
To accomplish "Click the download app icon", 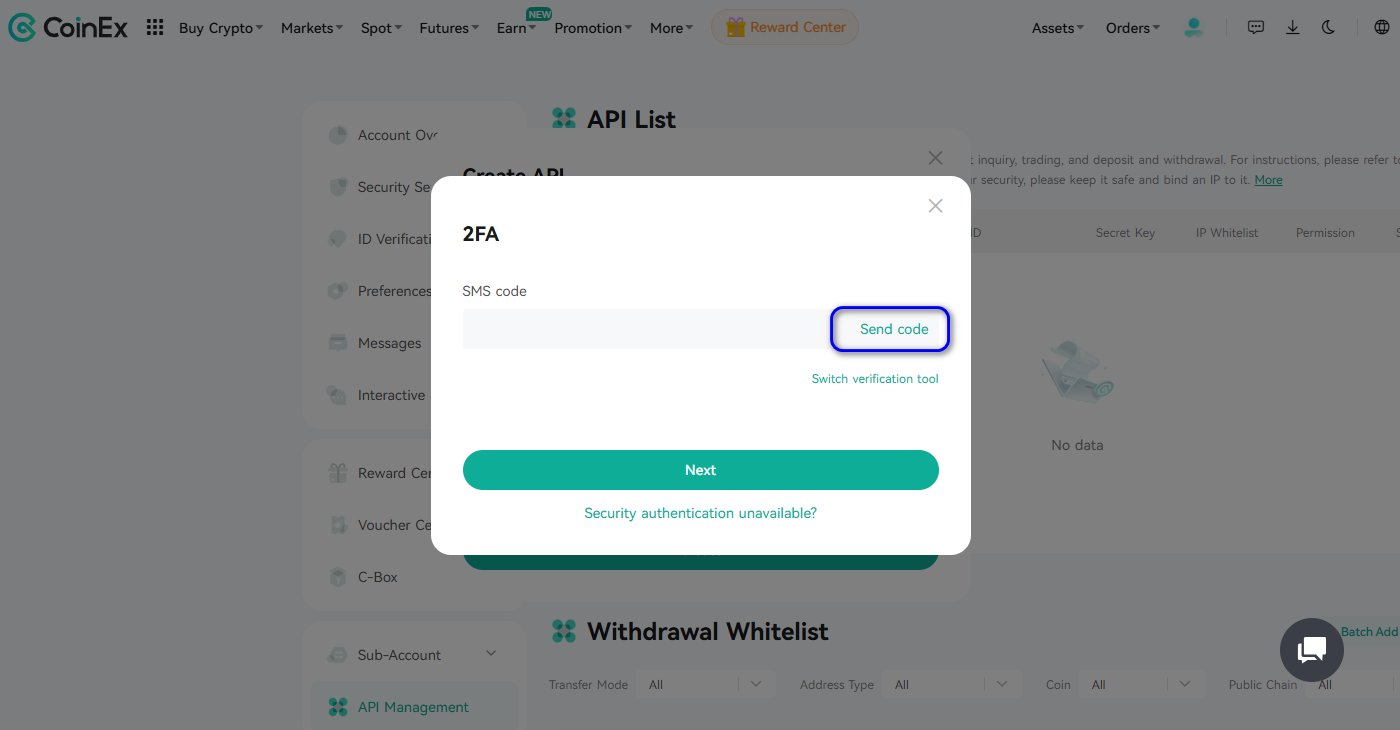I will pos(1292,28).
